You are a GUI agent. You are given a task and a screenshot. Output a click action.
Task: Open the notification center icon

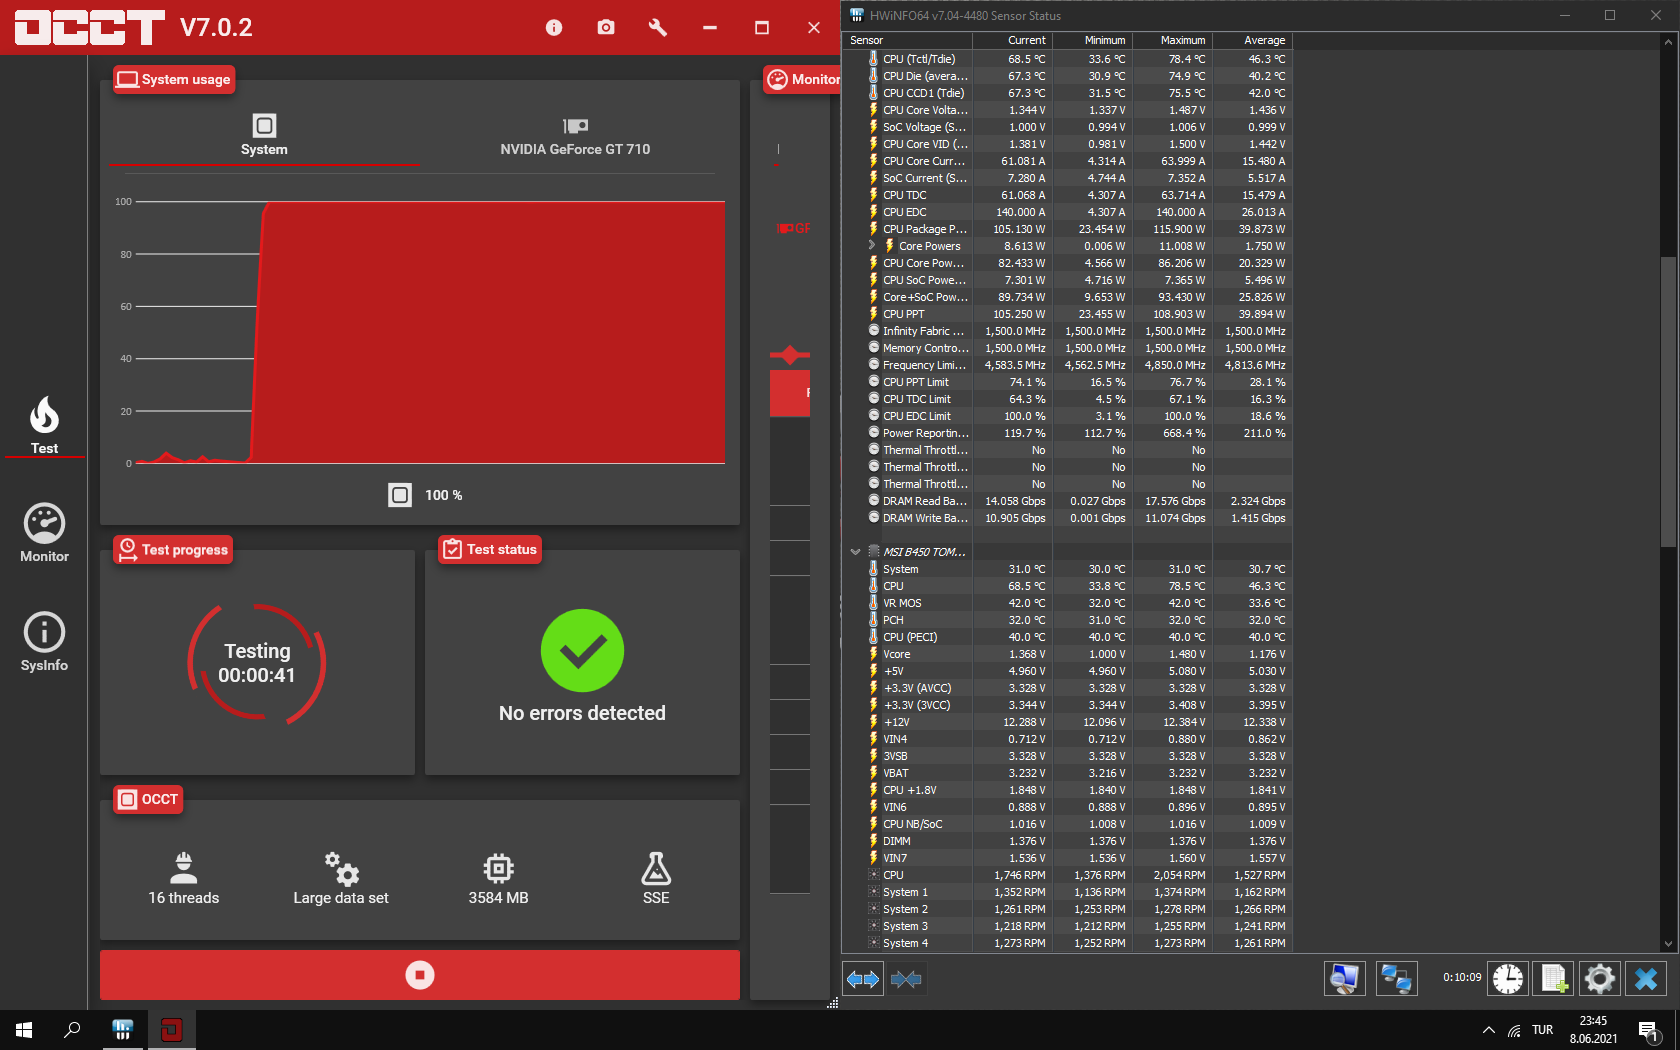tap(1650, 1030)
